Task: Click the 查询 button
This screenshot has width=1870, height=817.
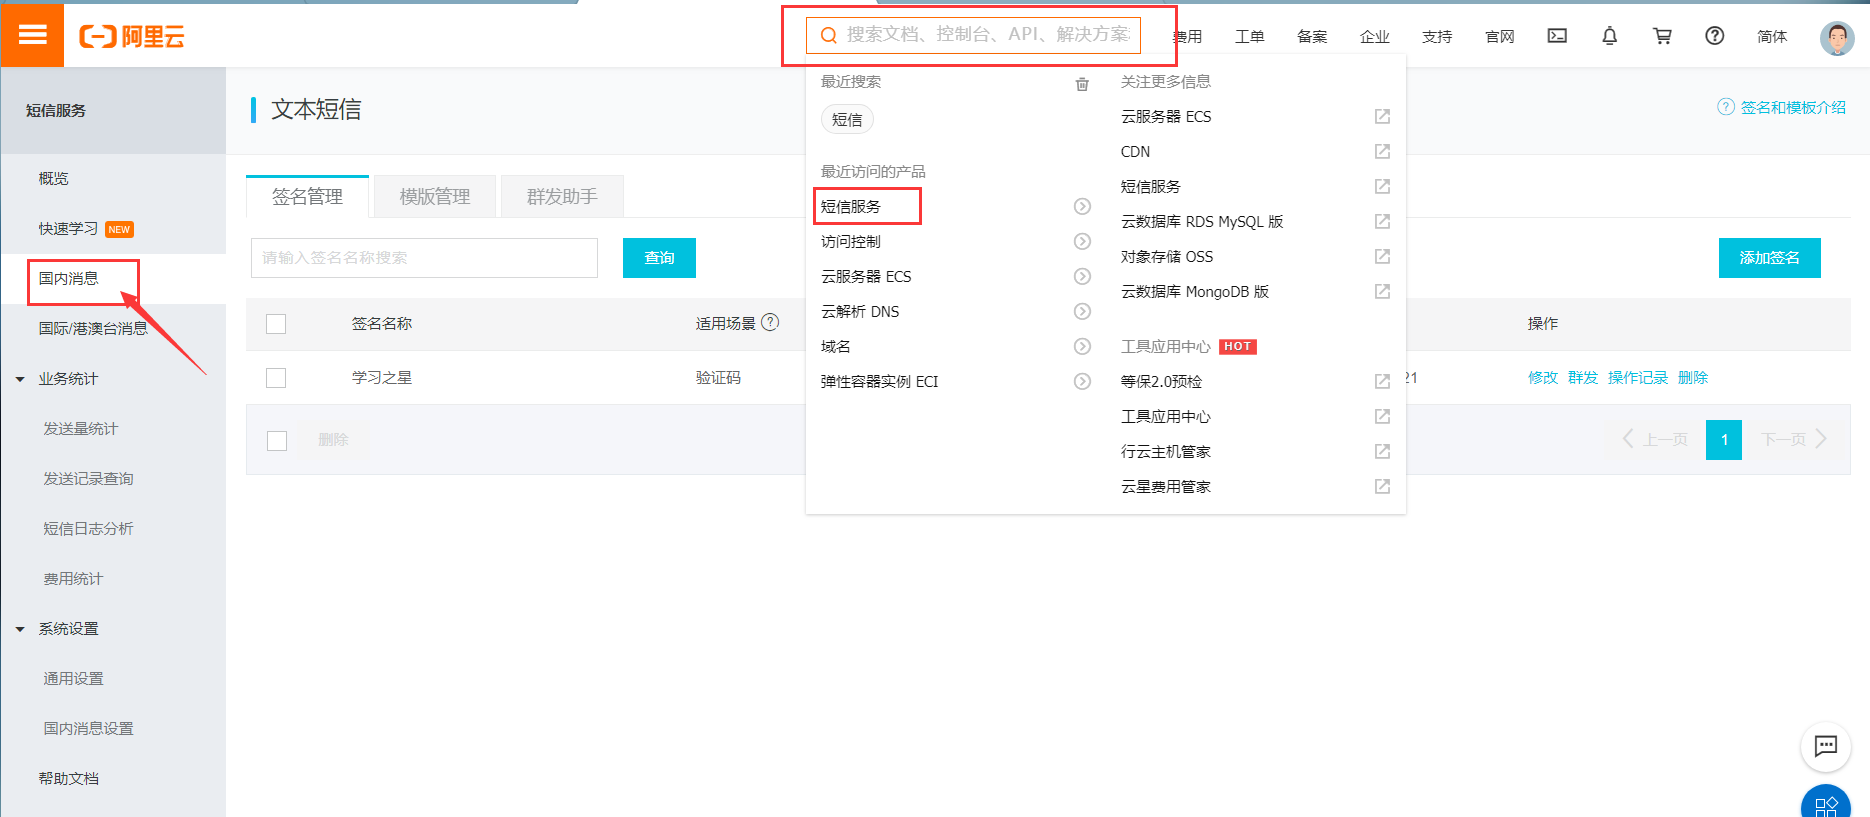Action: pos(659,258)
